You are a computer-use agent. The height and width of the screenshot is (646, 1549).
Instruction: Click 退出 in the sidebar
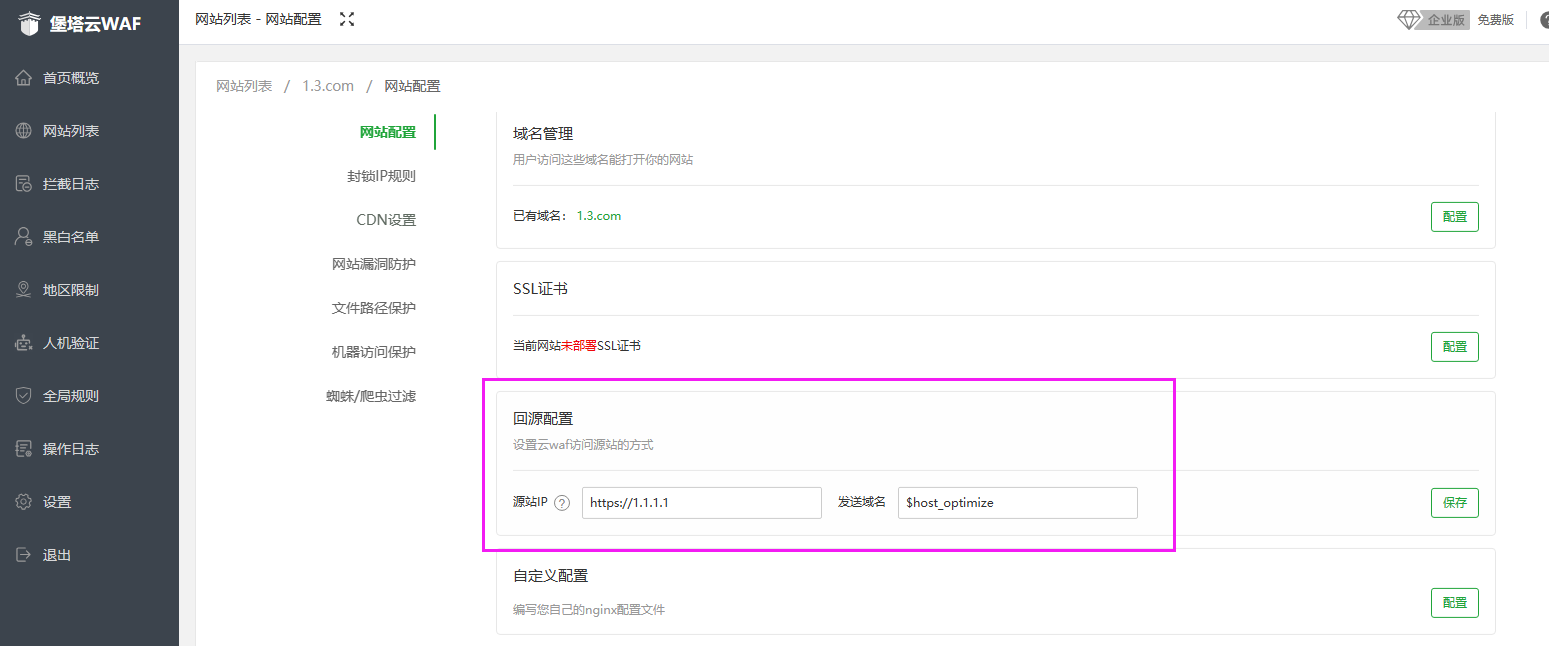[x=56, y=555]
